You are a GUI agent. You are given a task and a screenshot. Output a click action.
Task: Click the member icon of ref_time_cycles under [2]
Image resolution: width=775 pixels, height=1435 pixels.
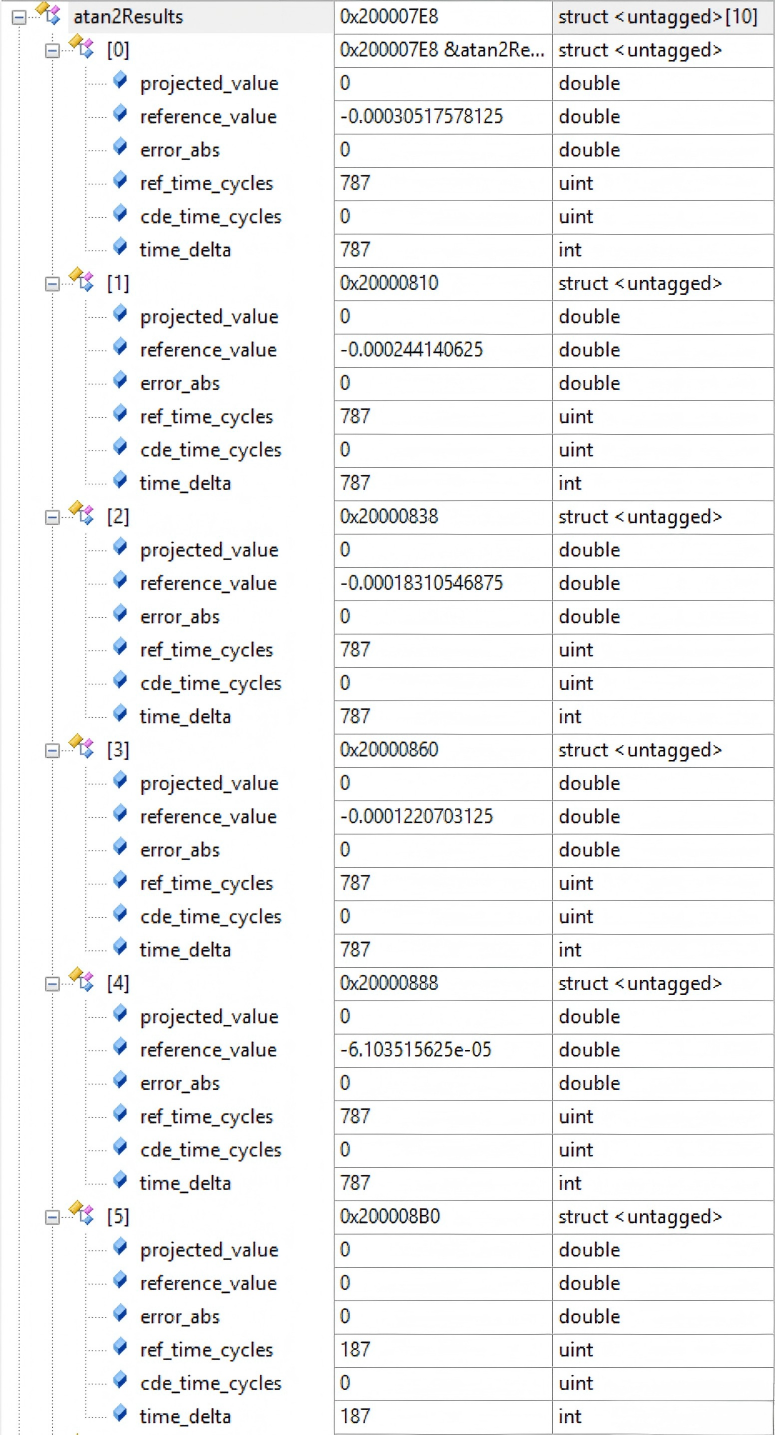(x=120, y=649)
